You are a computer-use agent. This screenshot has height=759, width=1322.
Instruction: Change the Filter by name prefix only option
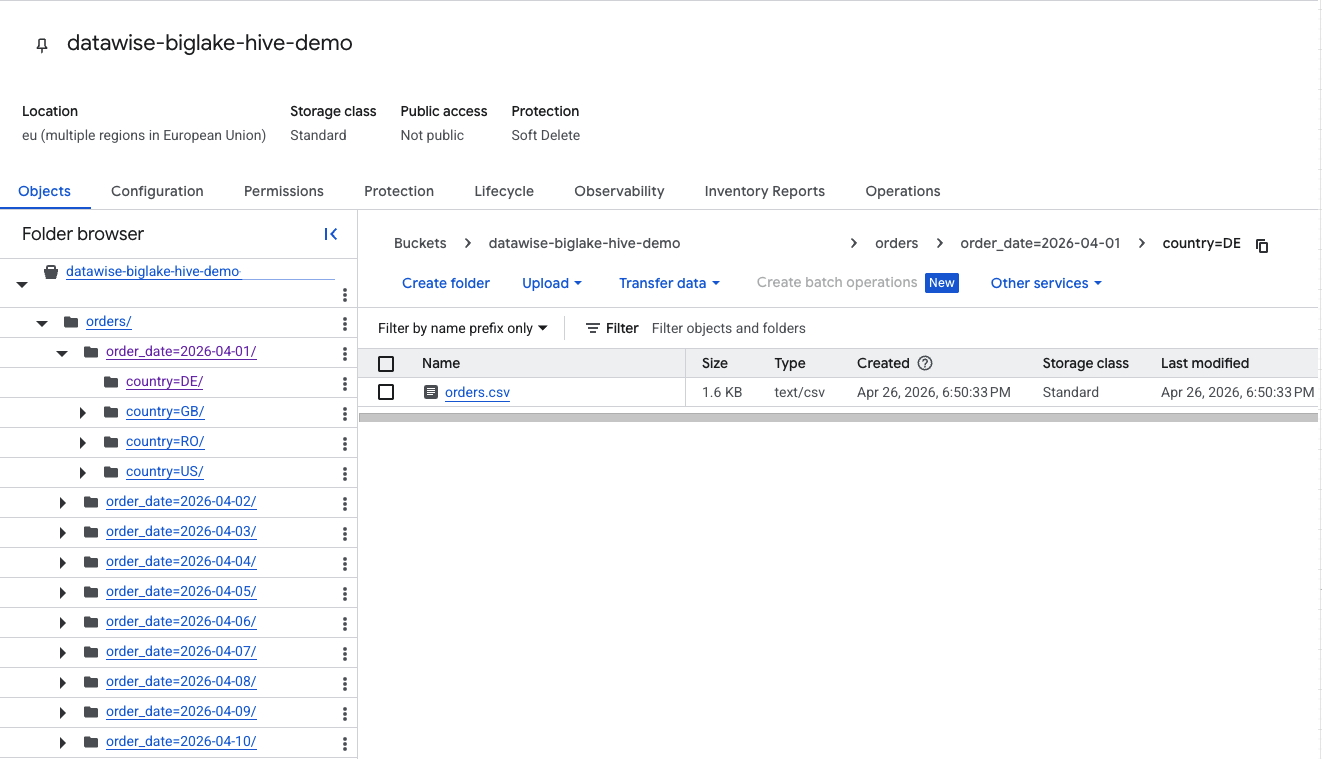coord(463,328)
